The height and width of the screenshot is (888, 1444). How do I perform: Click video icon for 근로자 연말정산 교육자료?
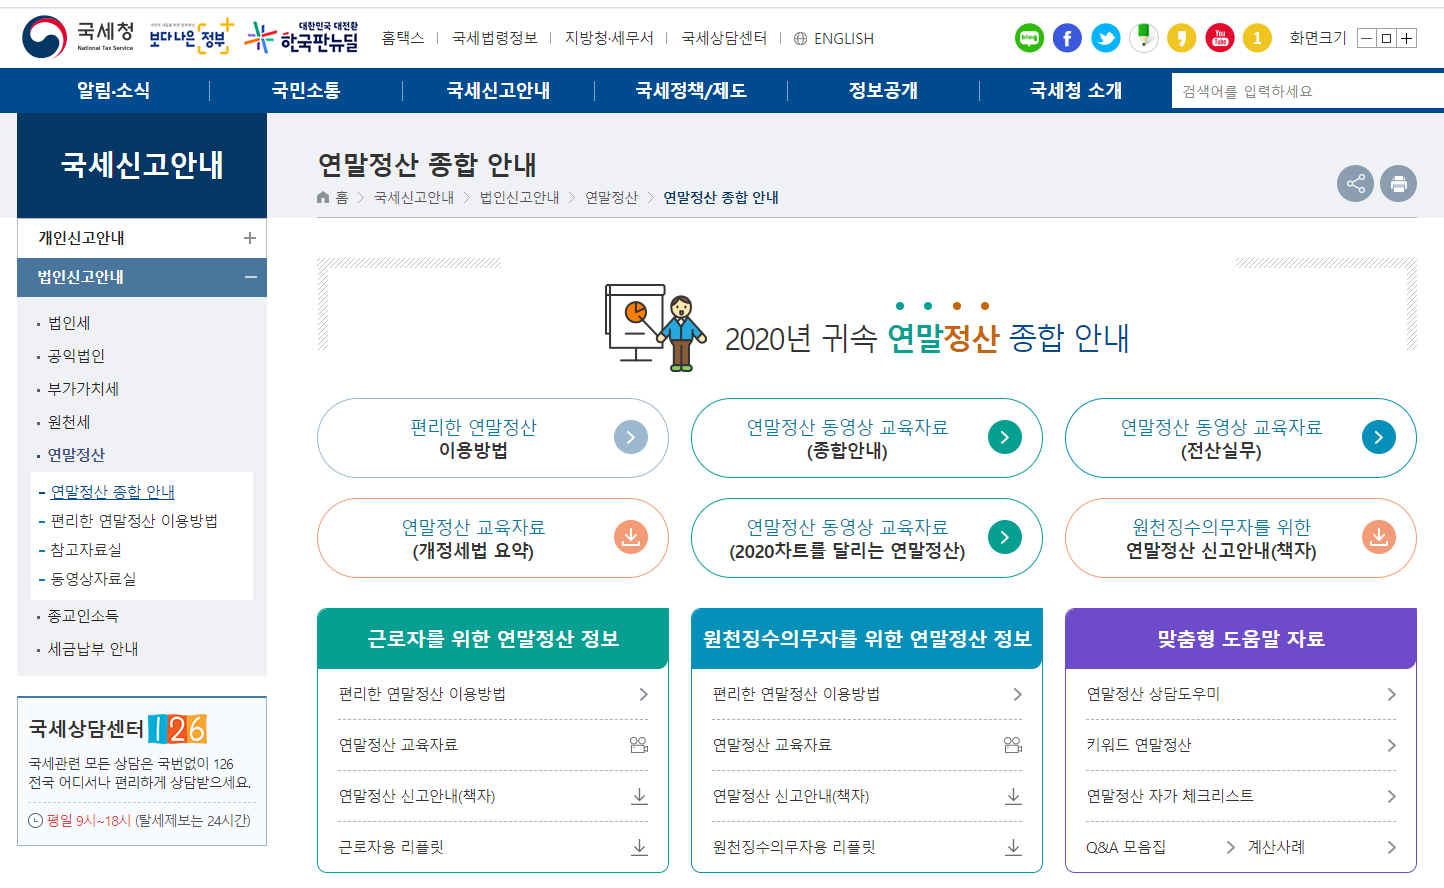tap(639, 745)
